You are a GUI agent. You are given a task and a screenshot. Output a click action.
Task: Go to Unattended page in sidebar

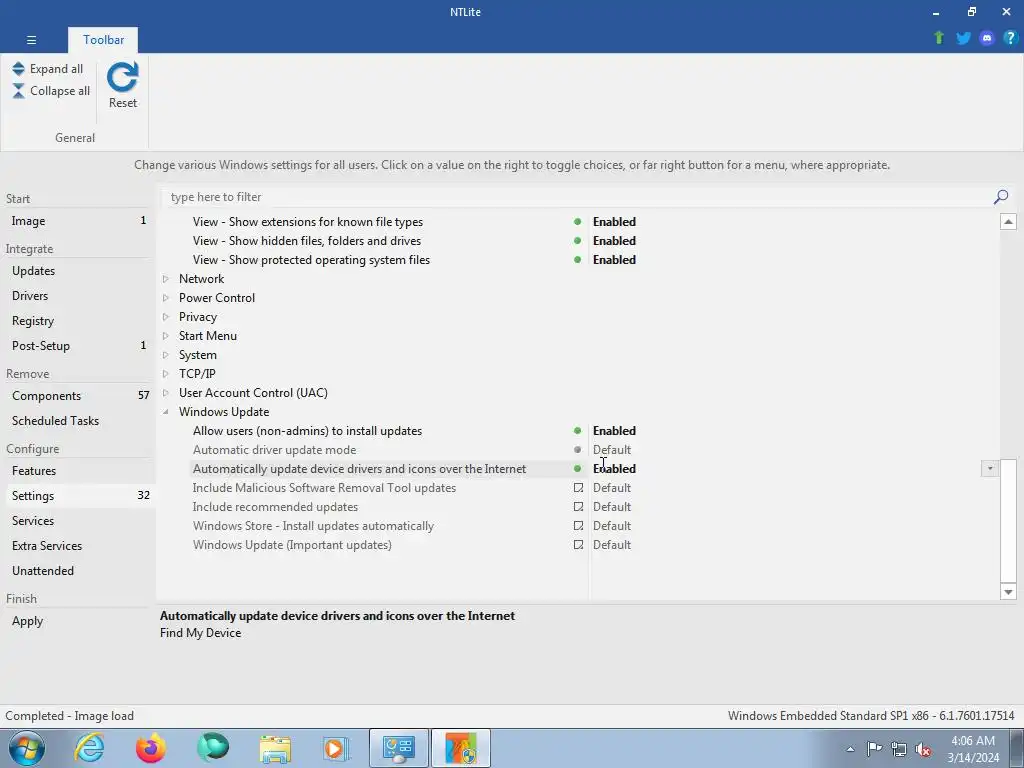coord(78,571)
